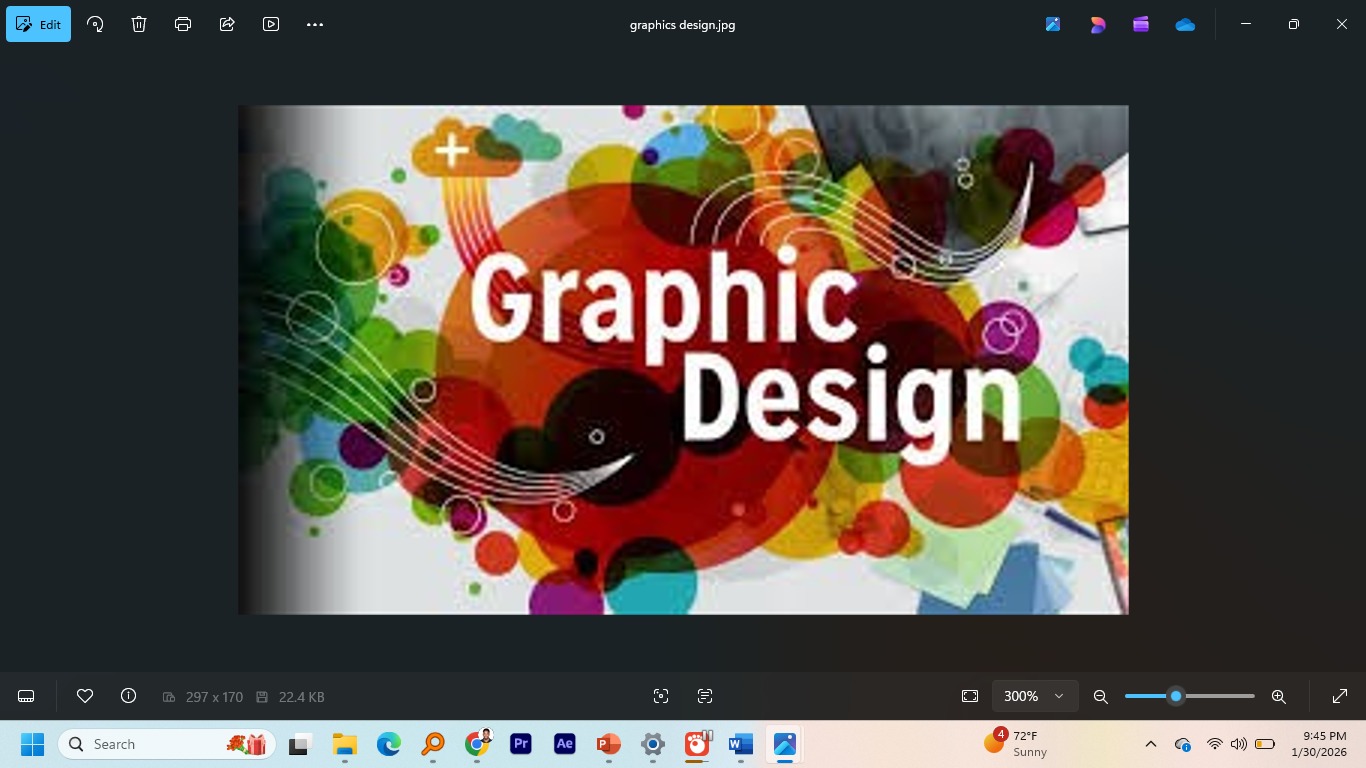Launch Adobe Premiere Pro from the taskbar

[x=520, y=744]
